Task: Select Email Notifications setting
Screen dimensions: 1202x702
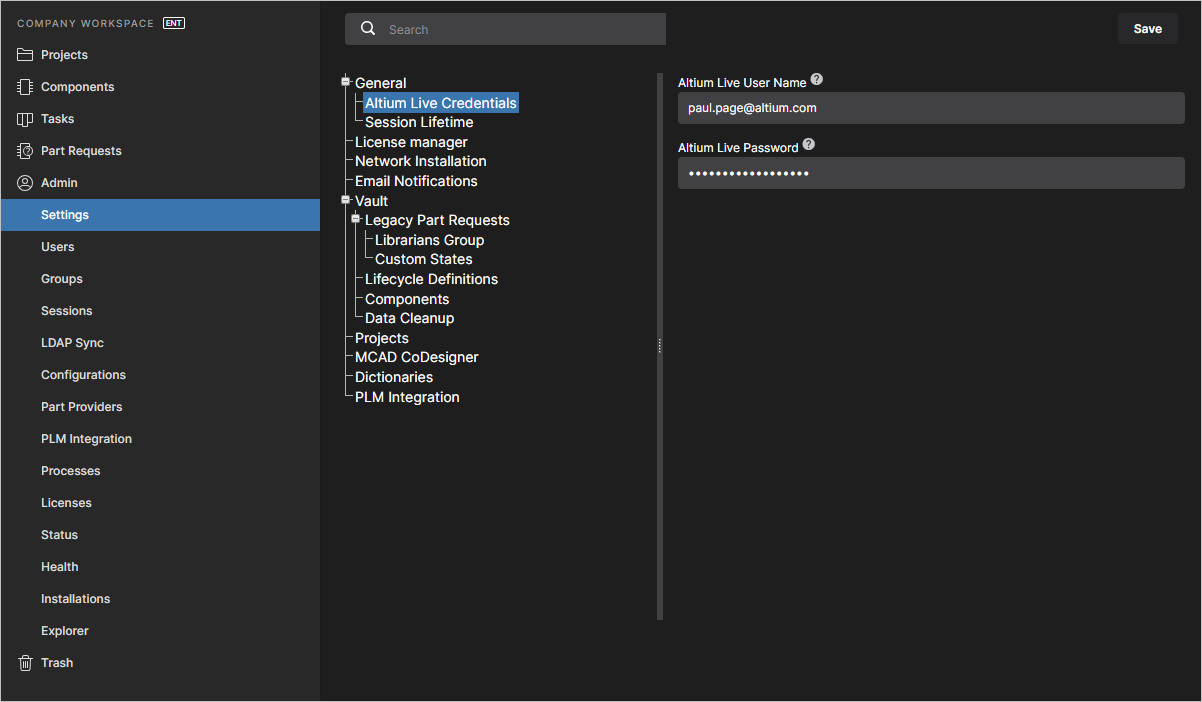Action: pyautogui.click(x=416, y=181)
